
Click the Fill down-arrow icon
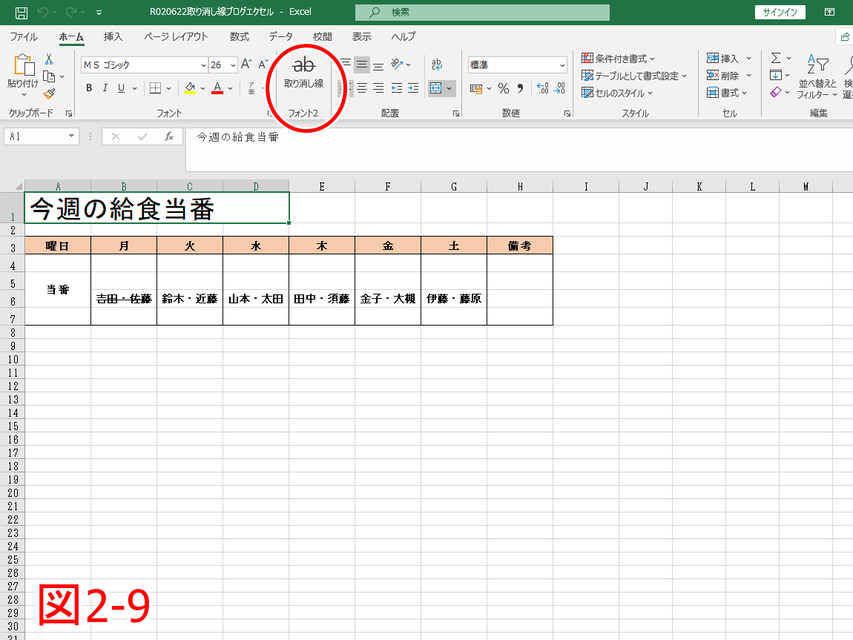(776, 75)
